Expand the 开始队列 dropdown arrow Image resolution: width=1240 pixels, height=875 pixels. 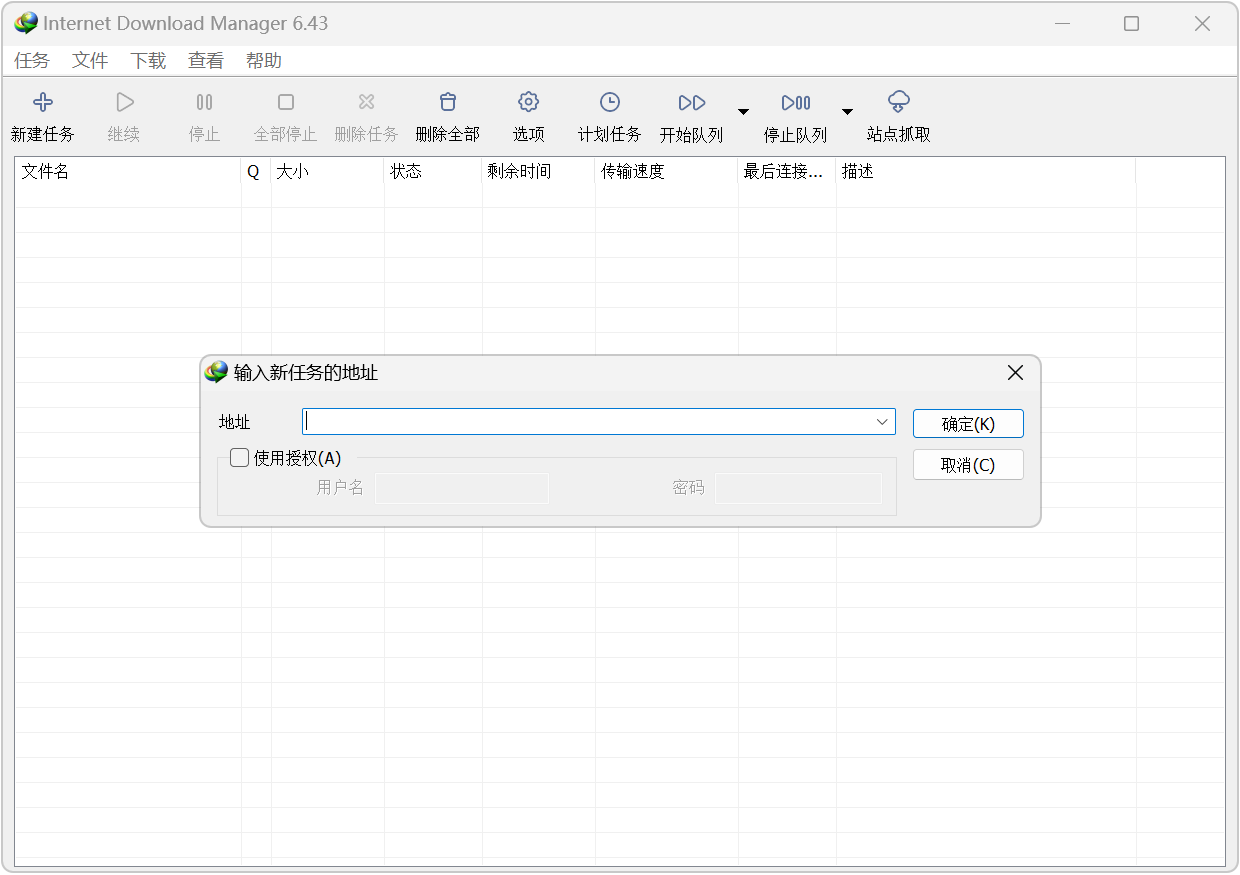[743, 111]
